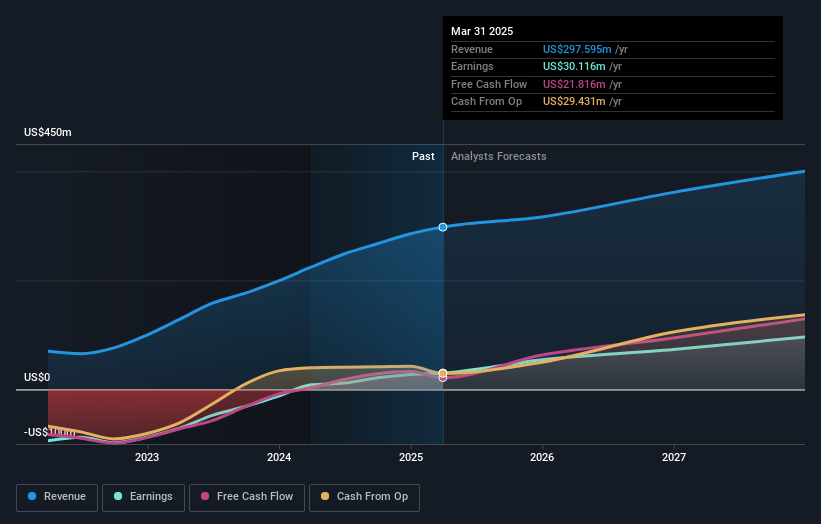Screen dimensions: 821x524
Task: Click the 2023 x-axis label
Action: pyautogui.click(x=147, y=458)
